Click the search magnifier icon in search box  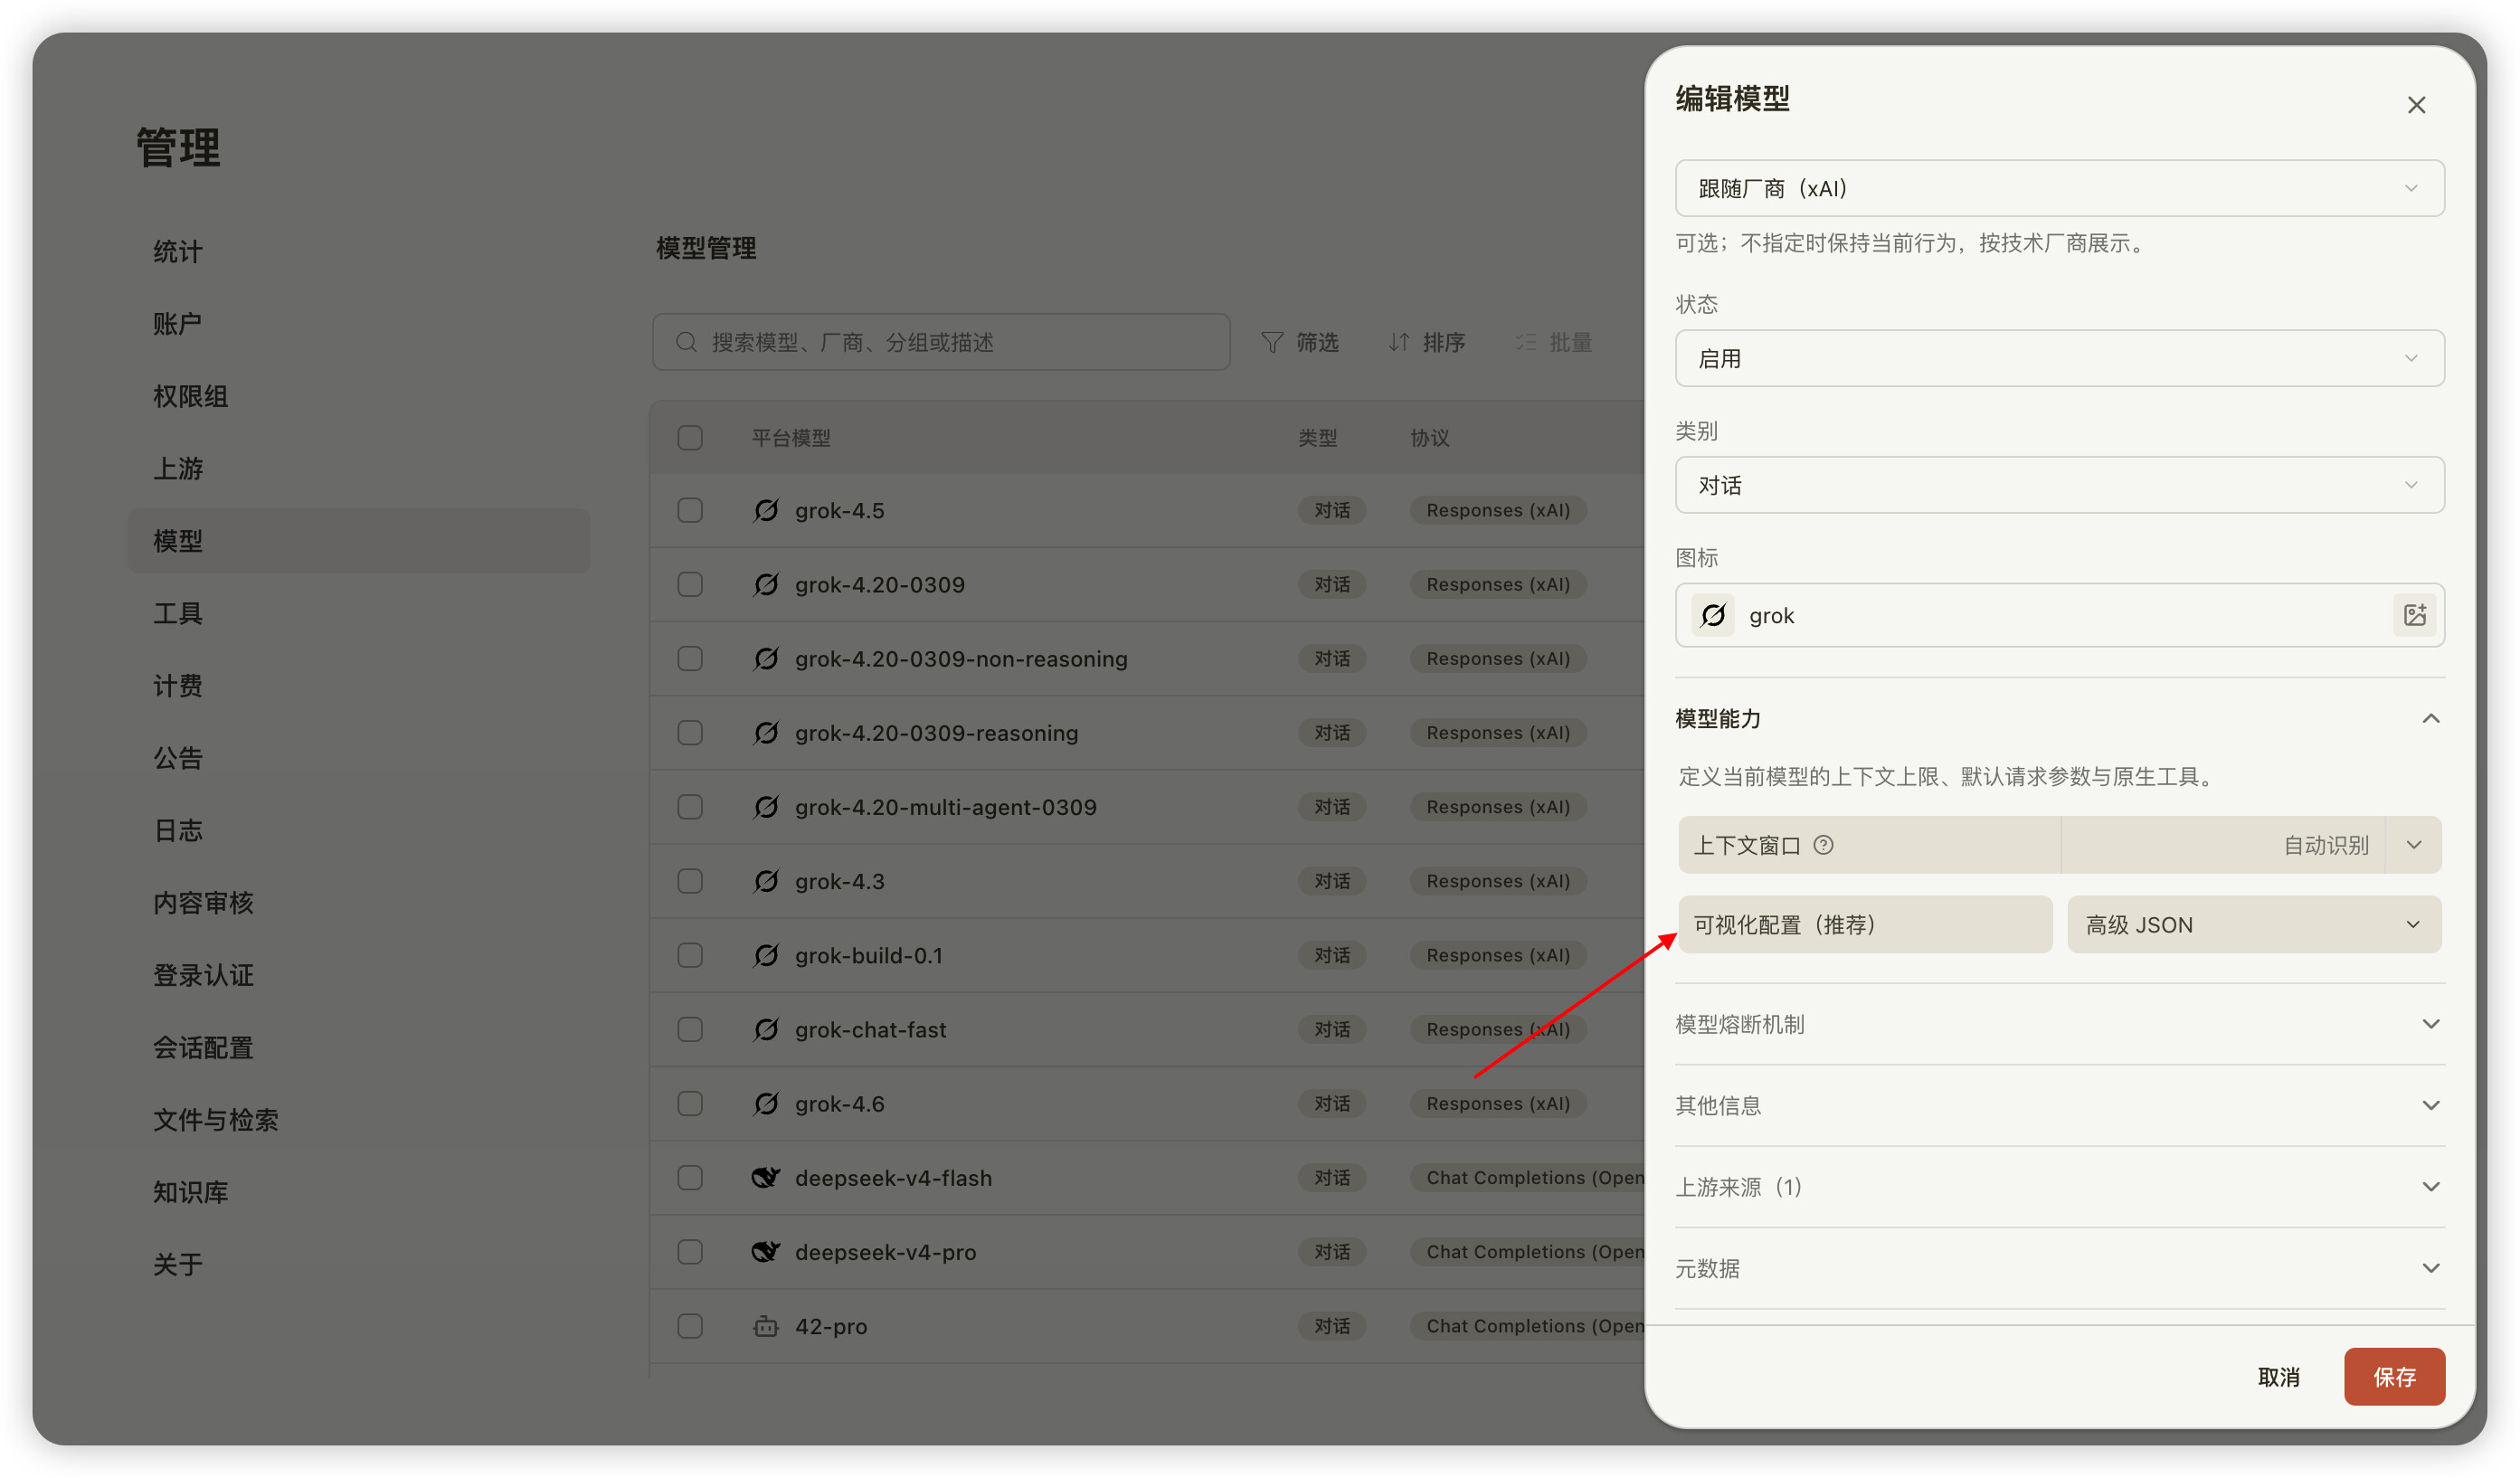pyautogui.click(x=686, y=342)
